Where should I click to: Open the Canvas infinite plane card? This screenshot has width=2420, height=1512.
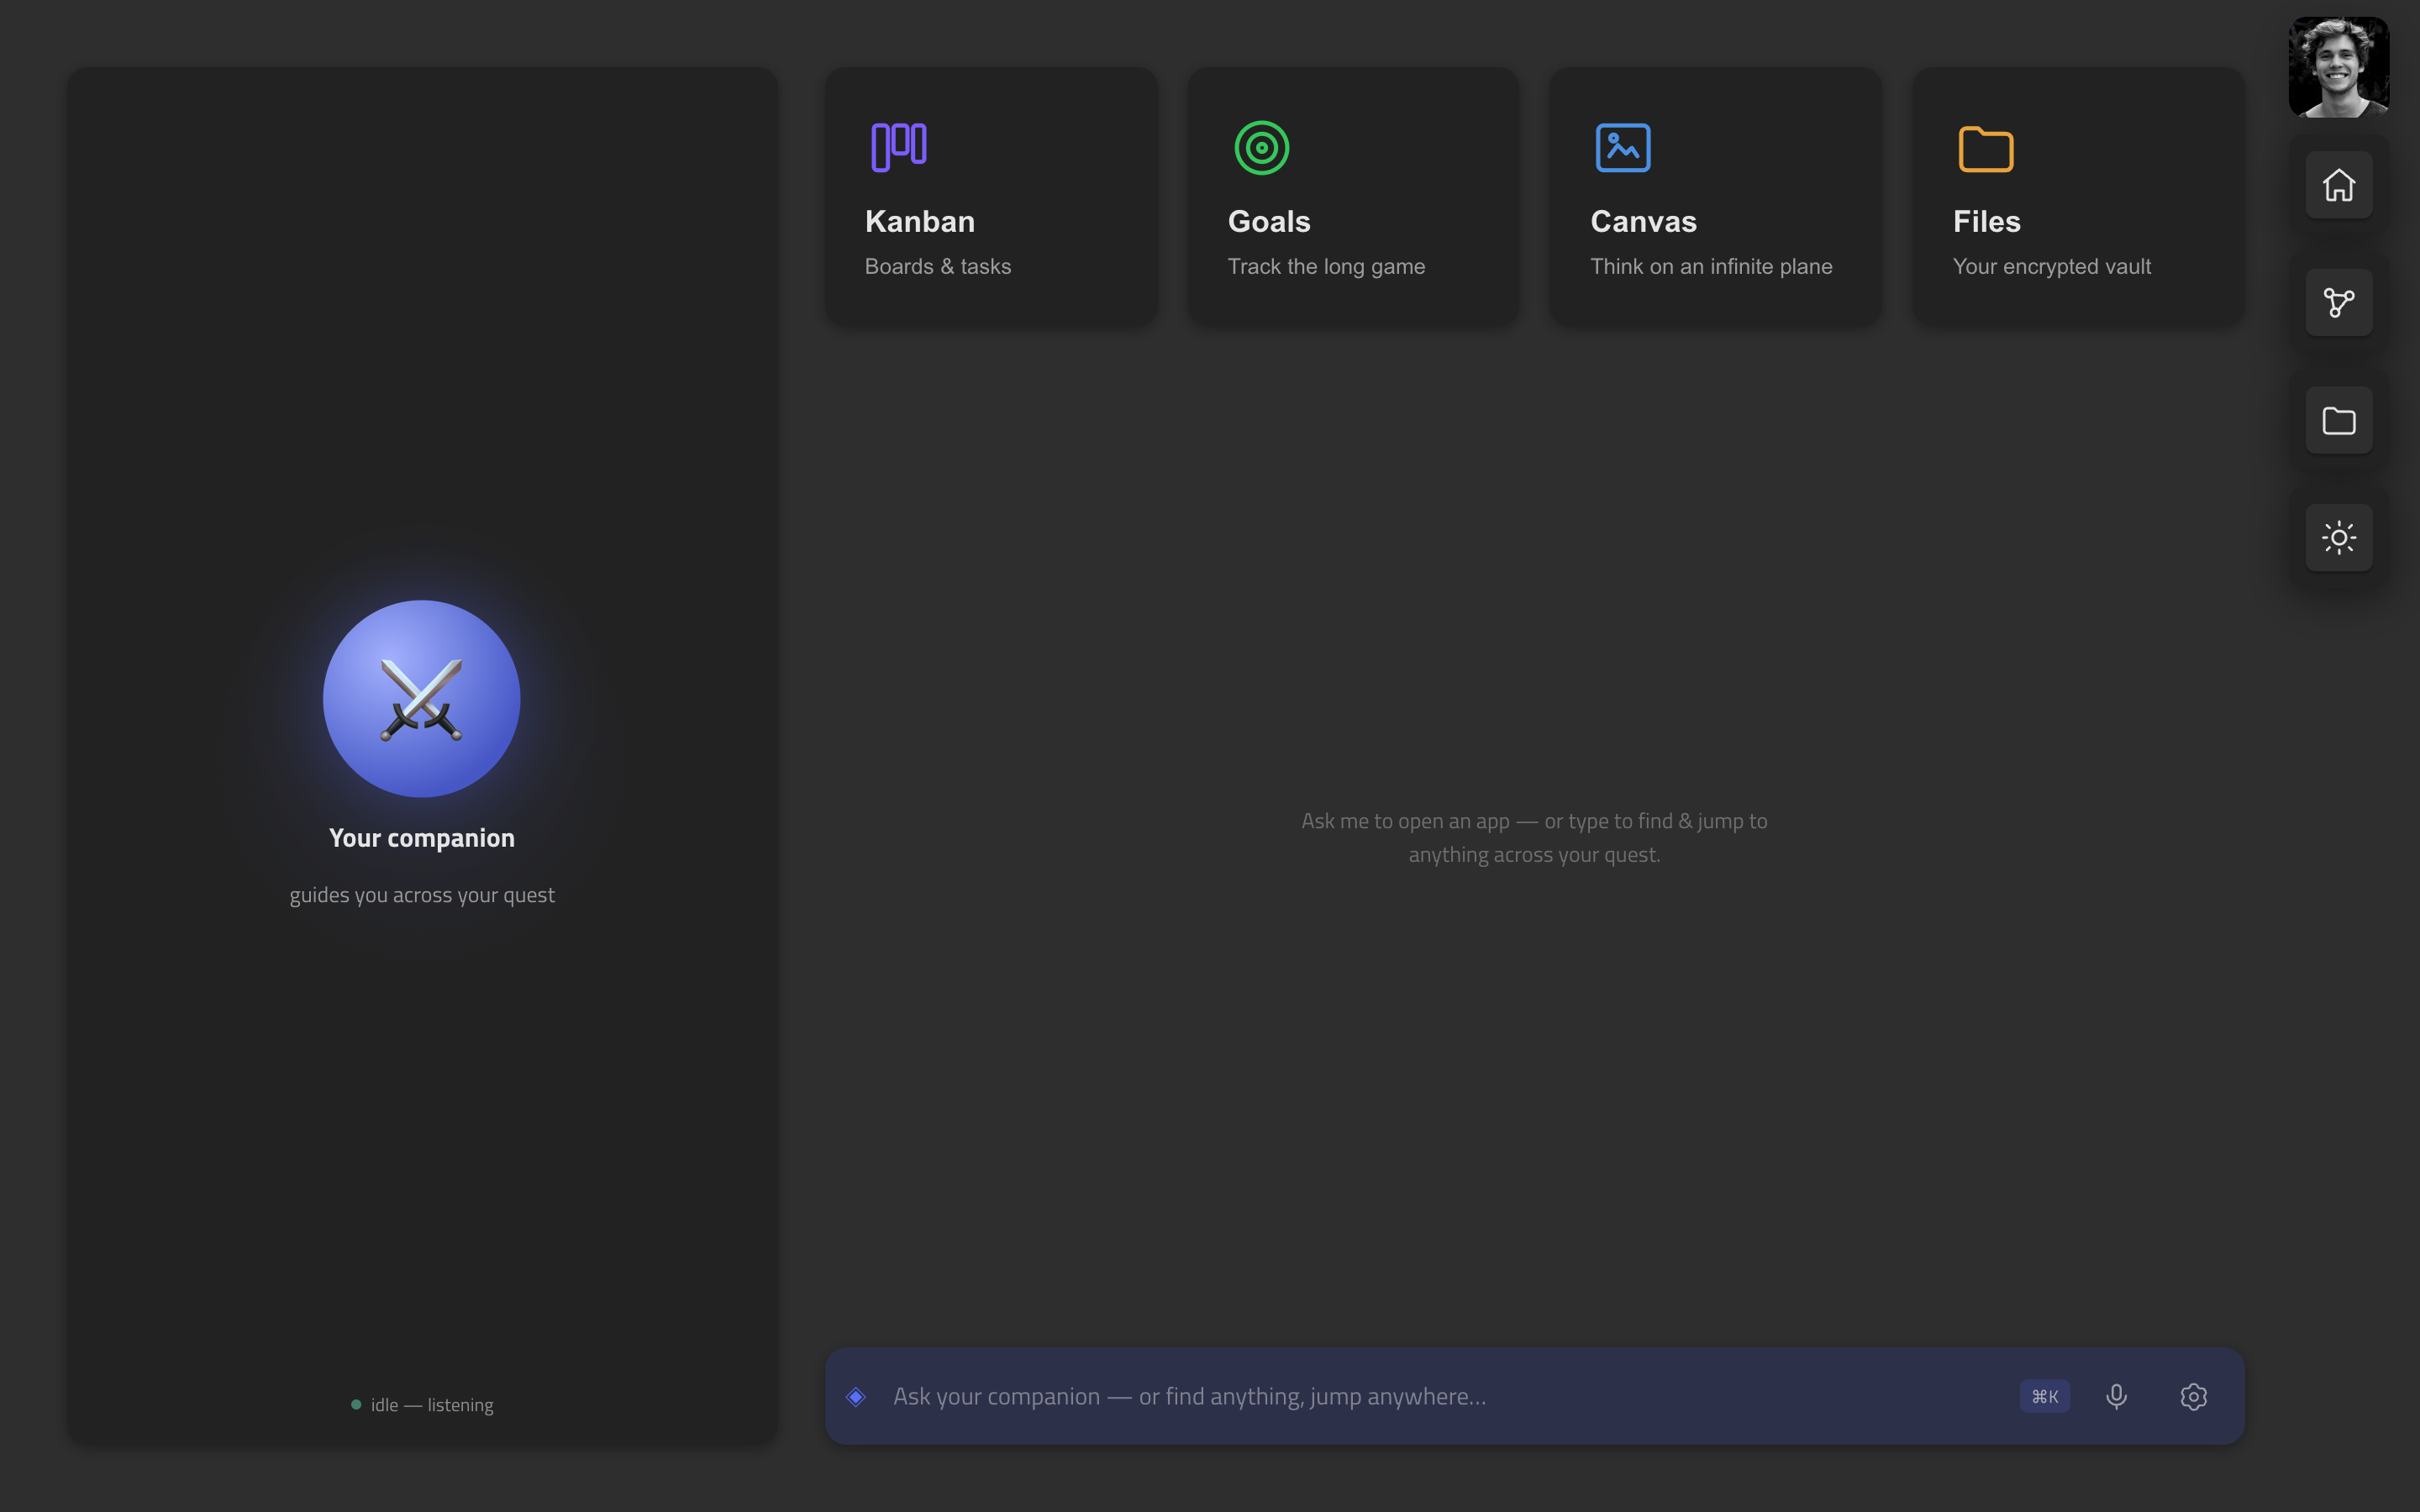coord(1716,195)
